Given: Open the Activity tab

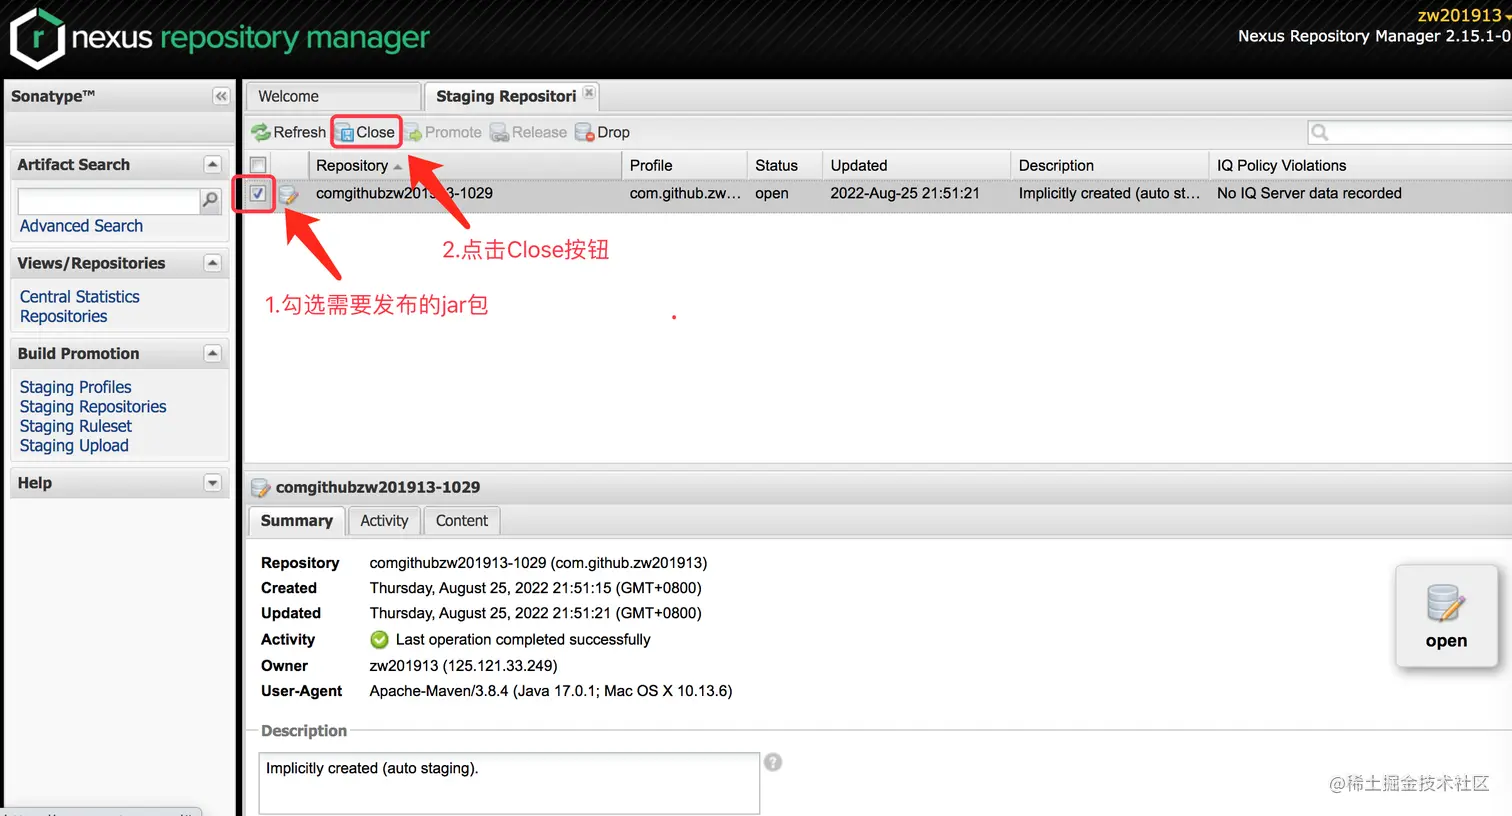Looking at the screenshot, I should (384, 521).
